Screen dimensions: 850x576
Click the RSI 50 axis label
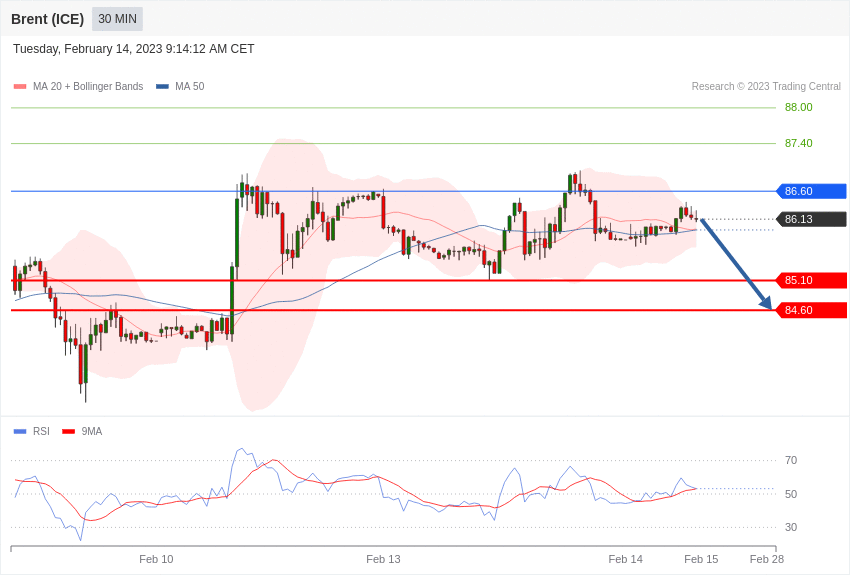791,494
